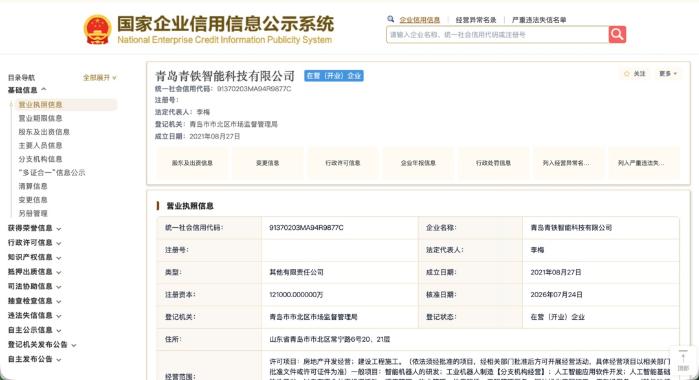
Task: Open the 行政处罚信息 shortcut tile
Action: pos(493,163)
